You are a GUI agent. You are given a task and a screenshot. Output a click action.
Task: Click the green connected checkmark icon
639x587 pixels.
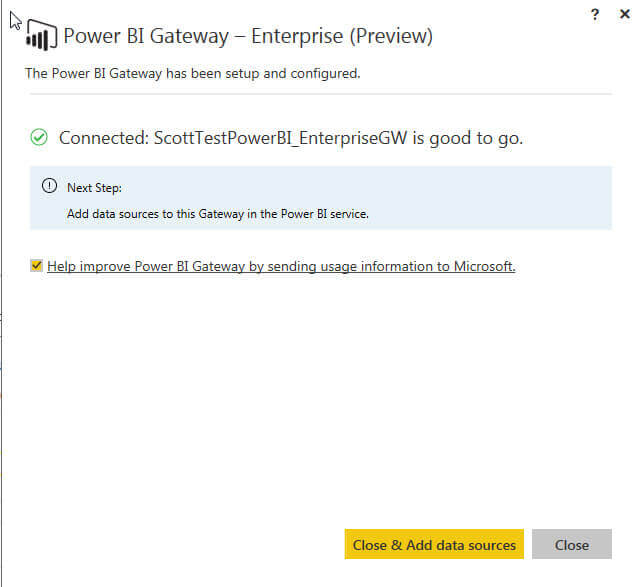[39, 138]
